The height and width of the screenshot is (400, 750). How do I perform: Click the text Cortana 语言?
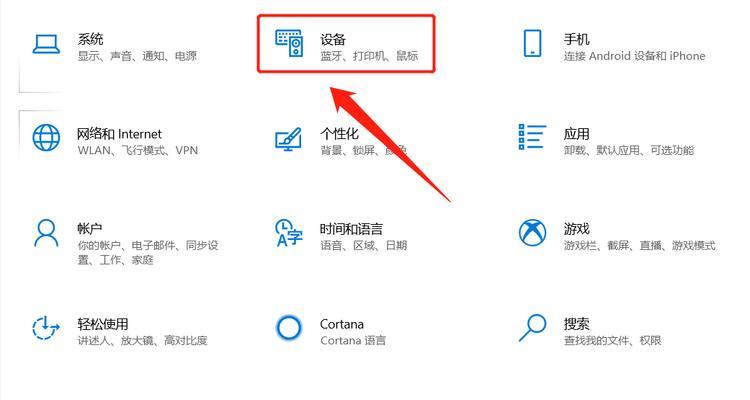point(353,341)
